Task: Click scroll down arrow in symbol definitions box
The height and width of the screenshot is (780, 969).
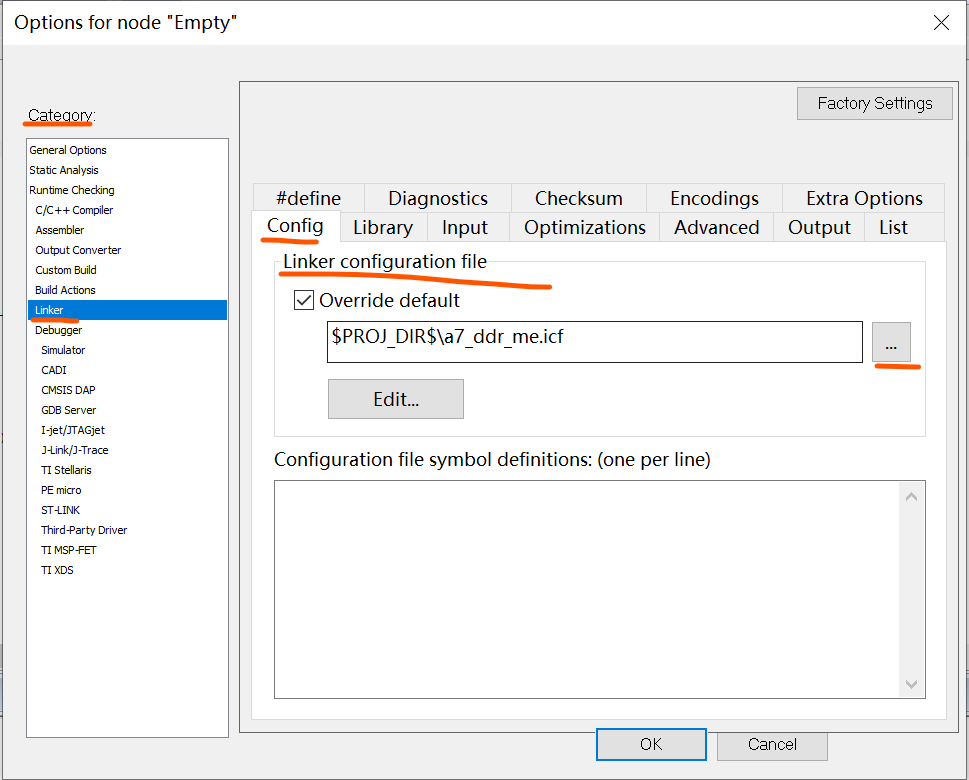Action: tap(911, 684)
